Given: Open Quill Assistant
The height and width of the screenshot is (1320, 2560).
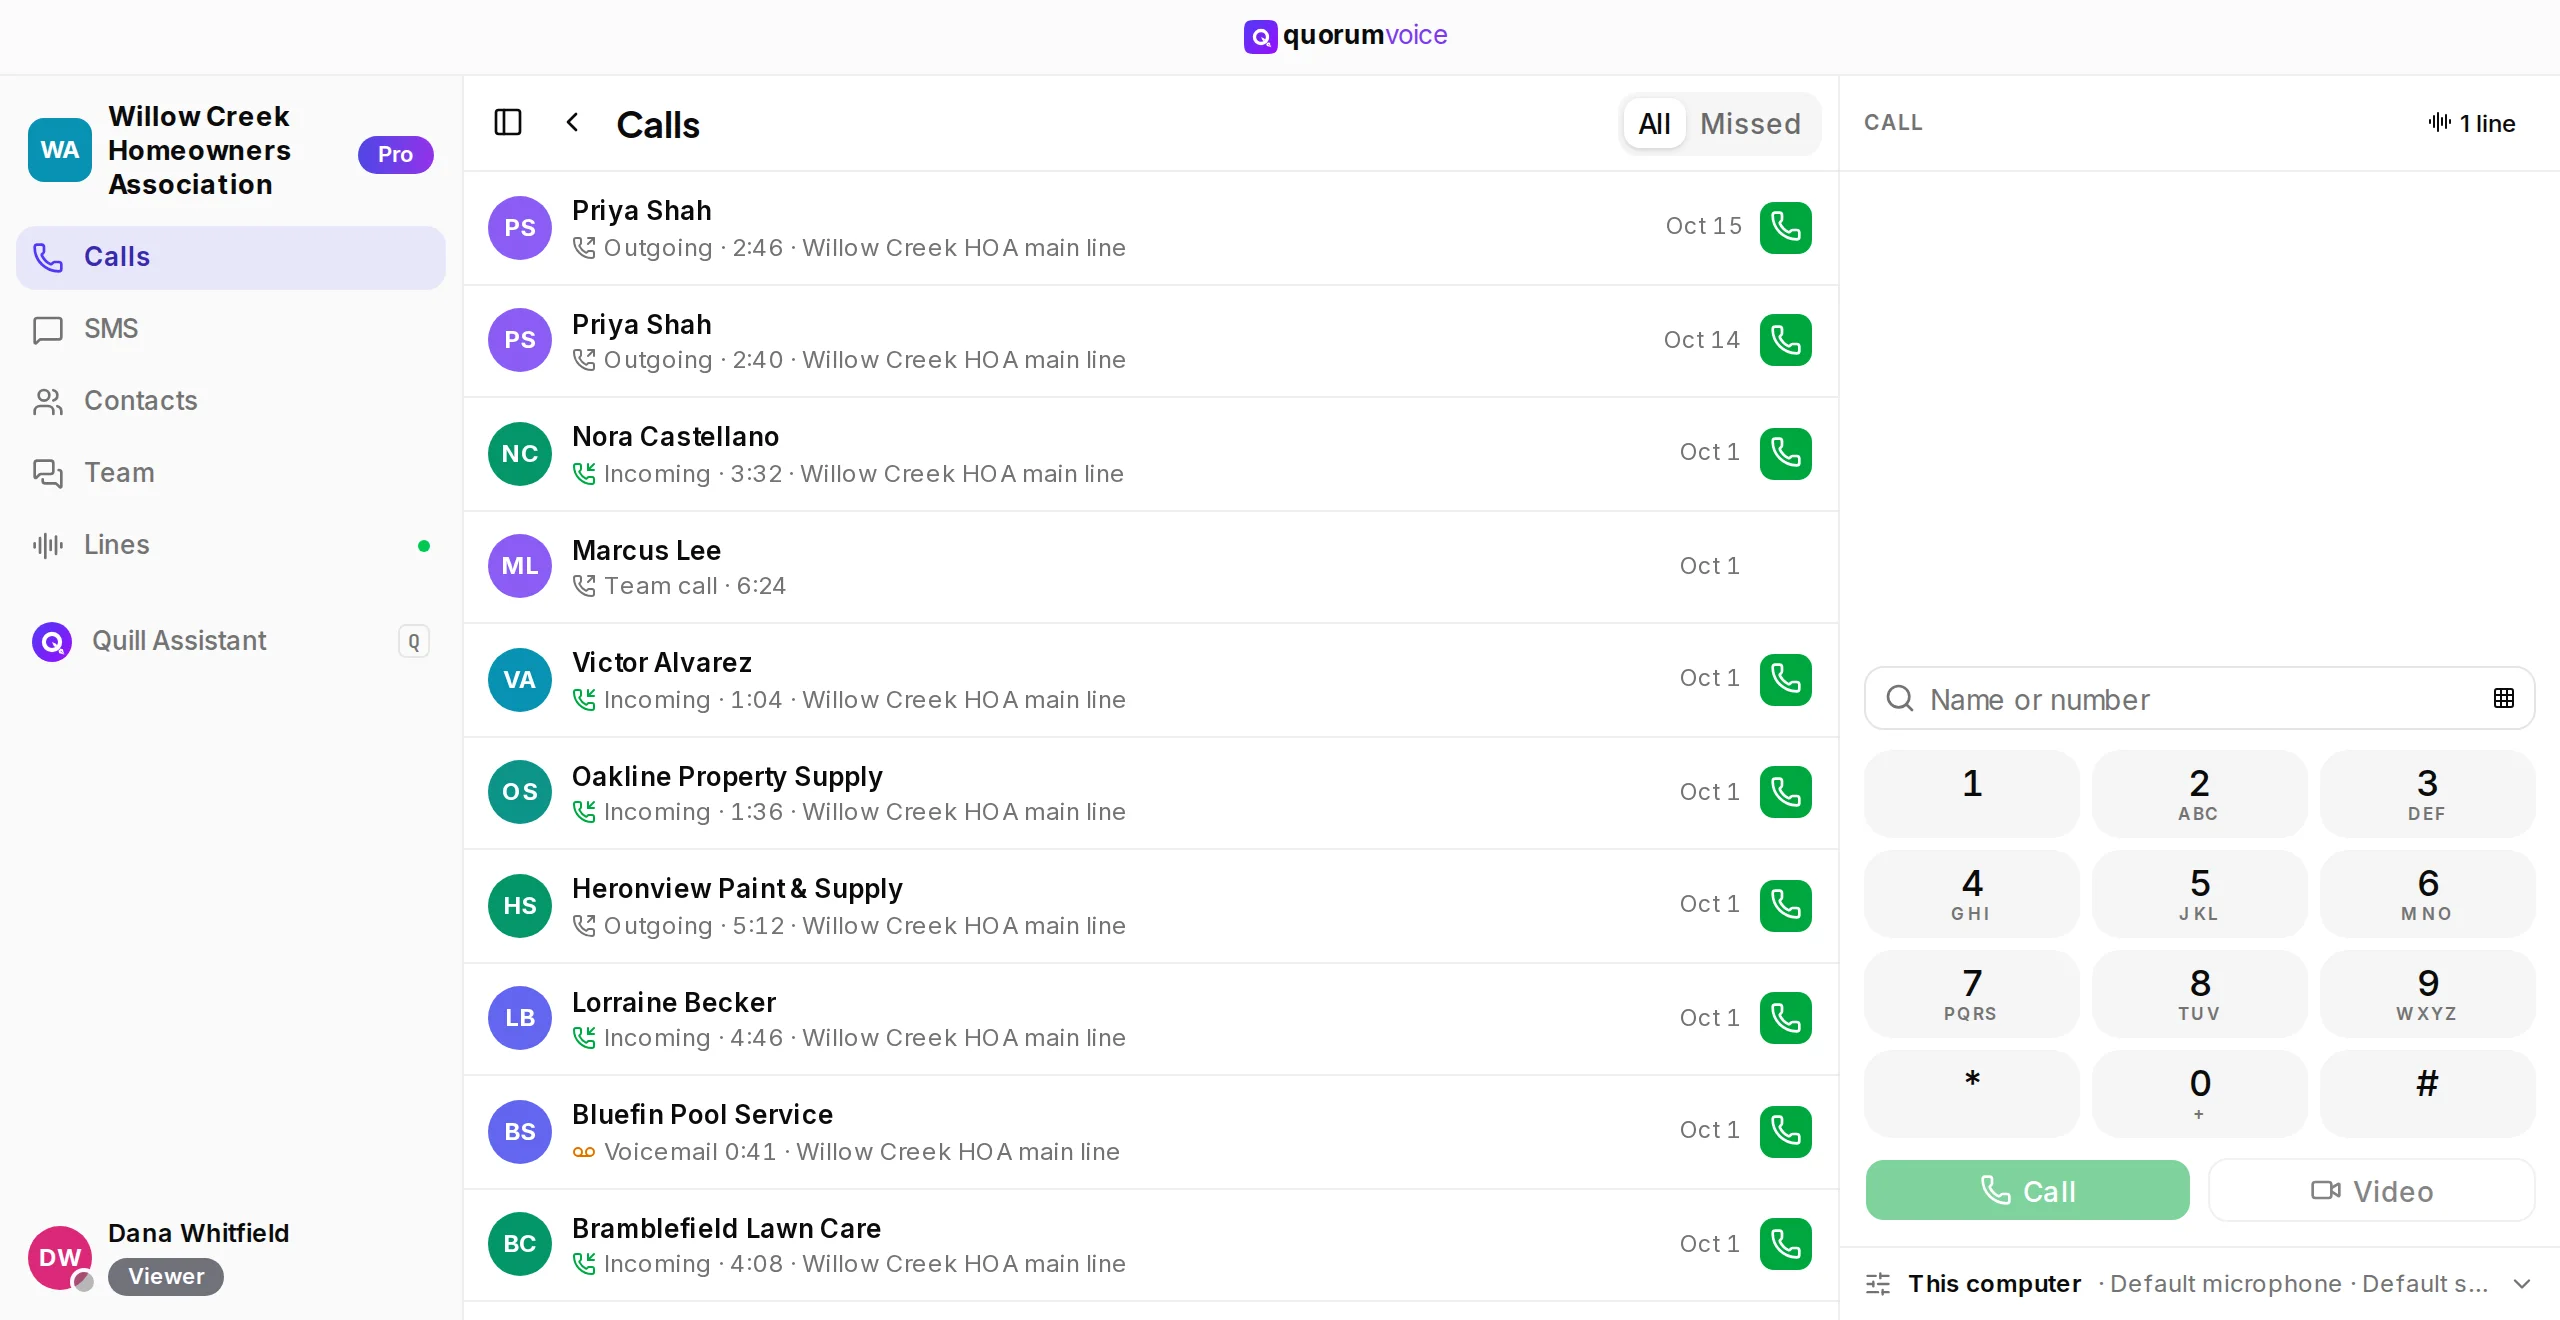Looking at the screenshot, I should pos(231,641).
